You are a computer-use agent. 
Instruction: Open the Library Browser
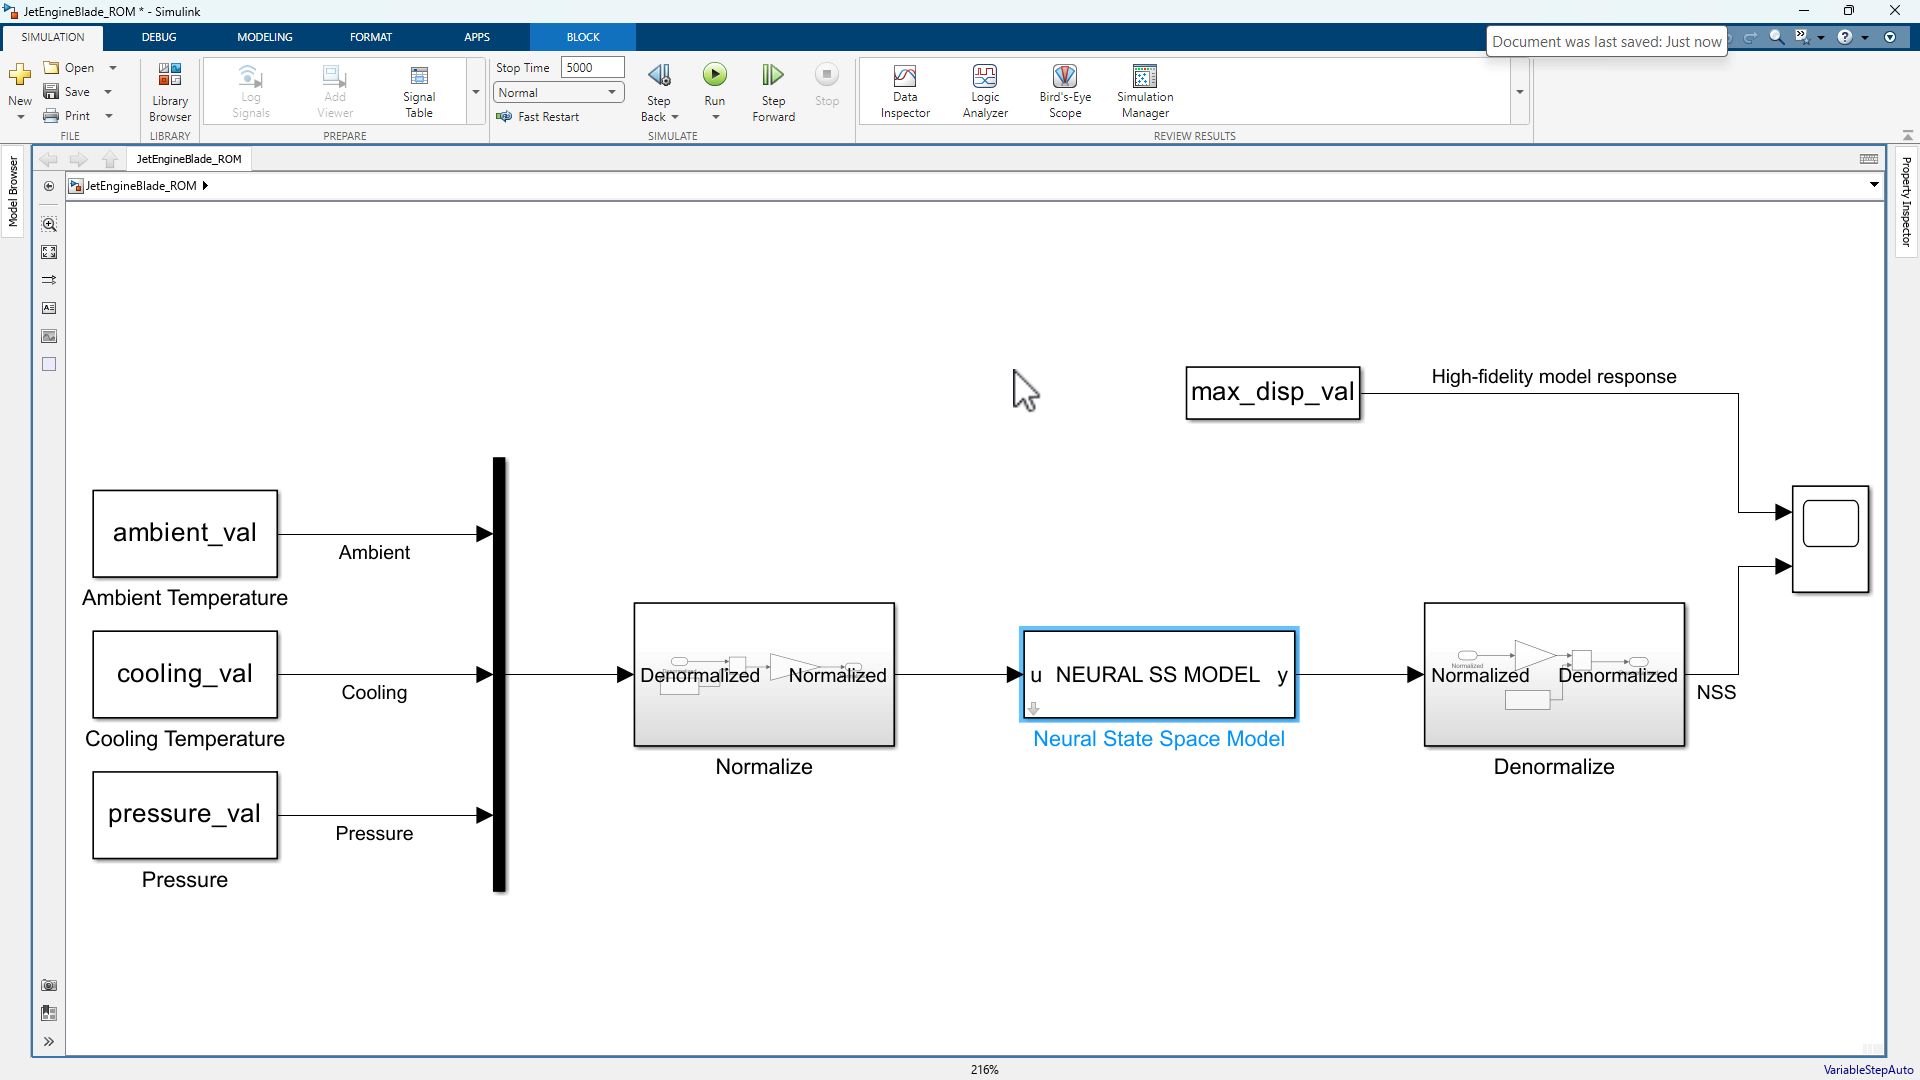(170, 92)
